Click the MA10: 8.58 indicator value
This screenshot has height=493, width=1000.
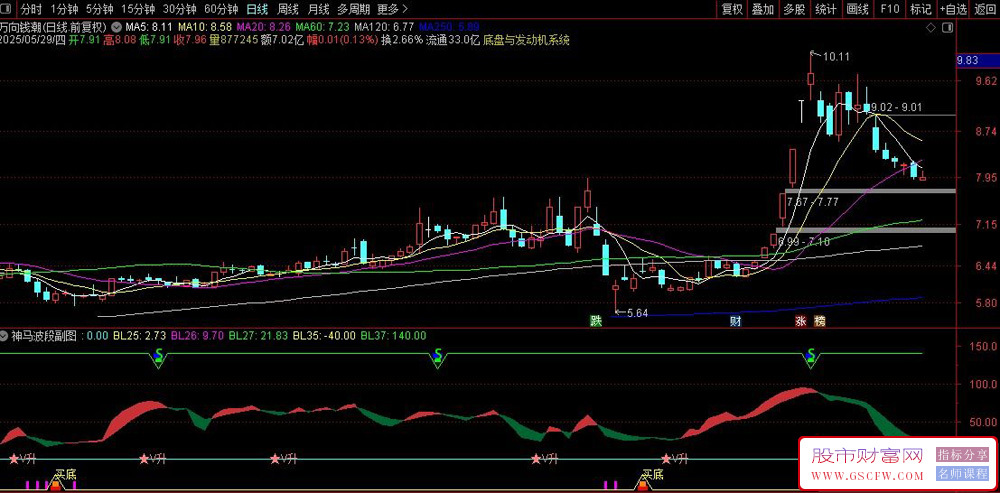(204, 27)
